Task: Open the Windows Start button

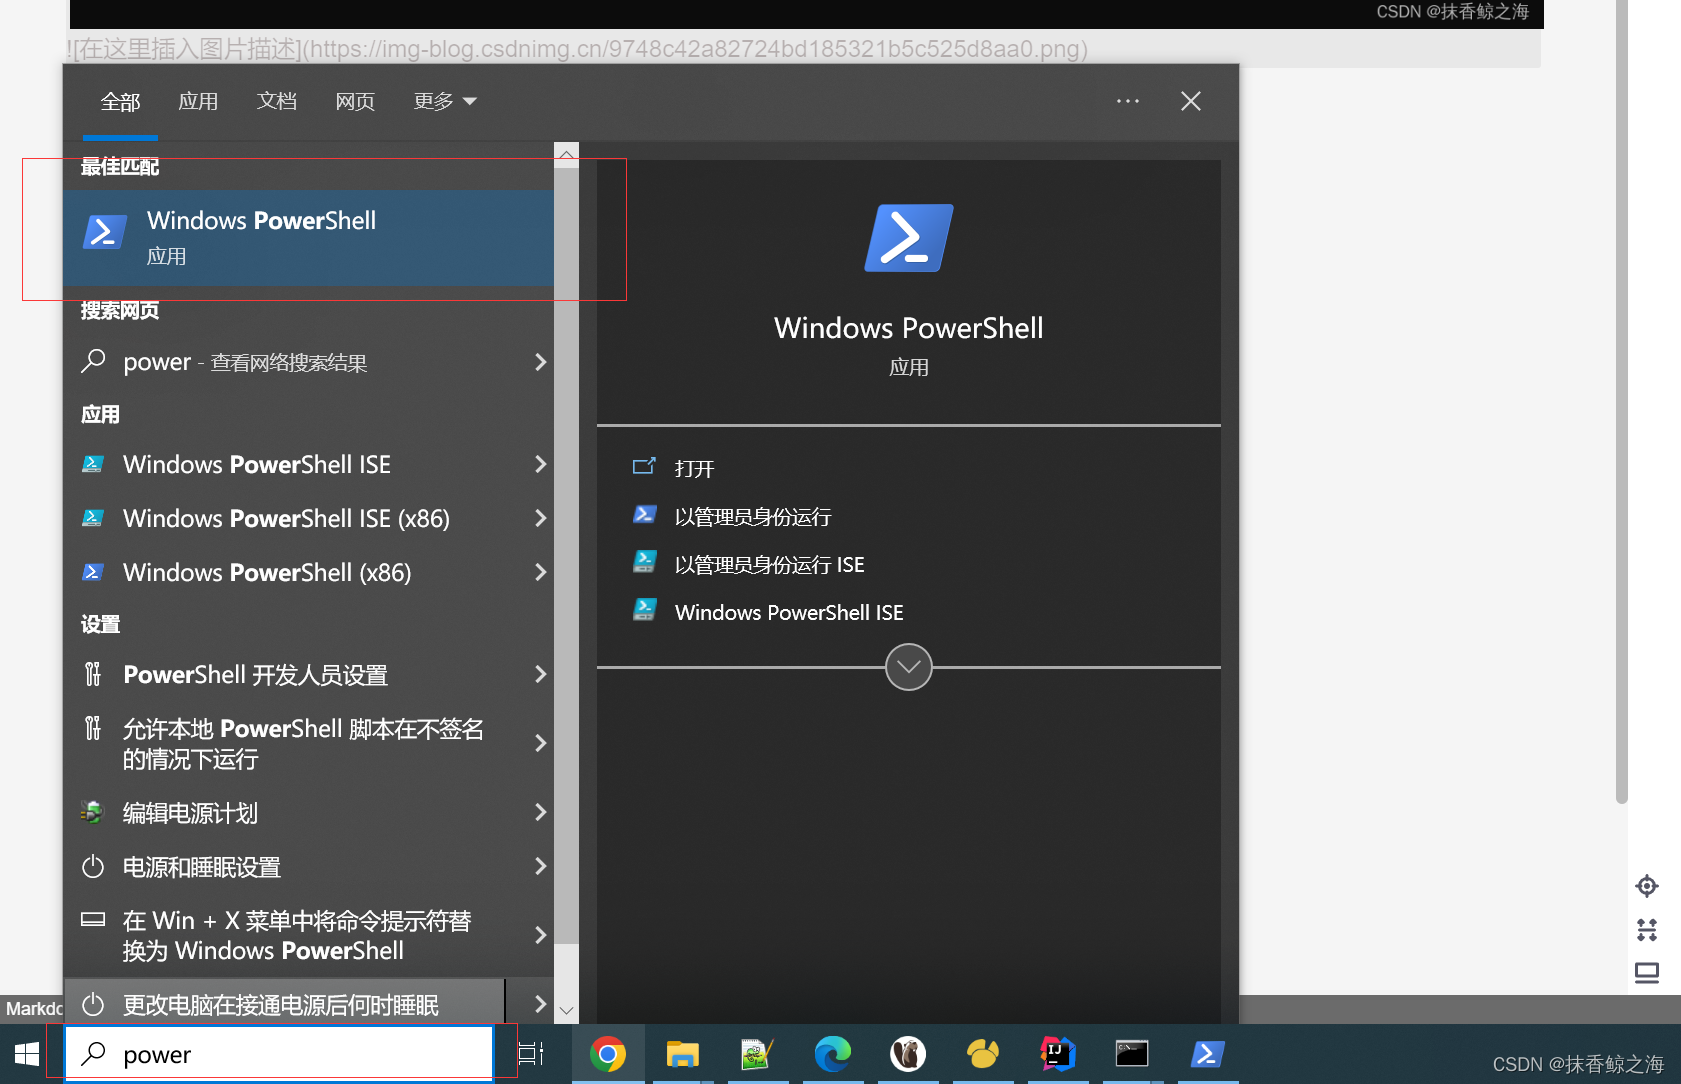Action: (27, 1054)
